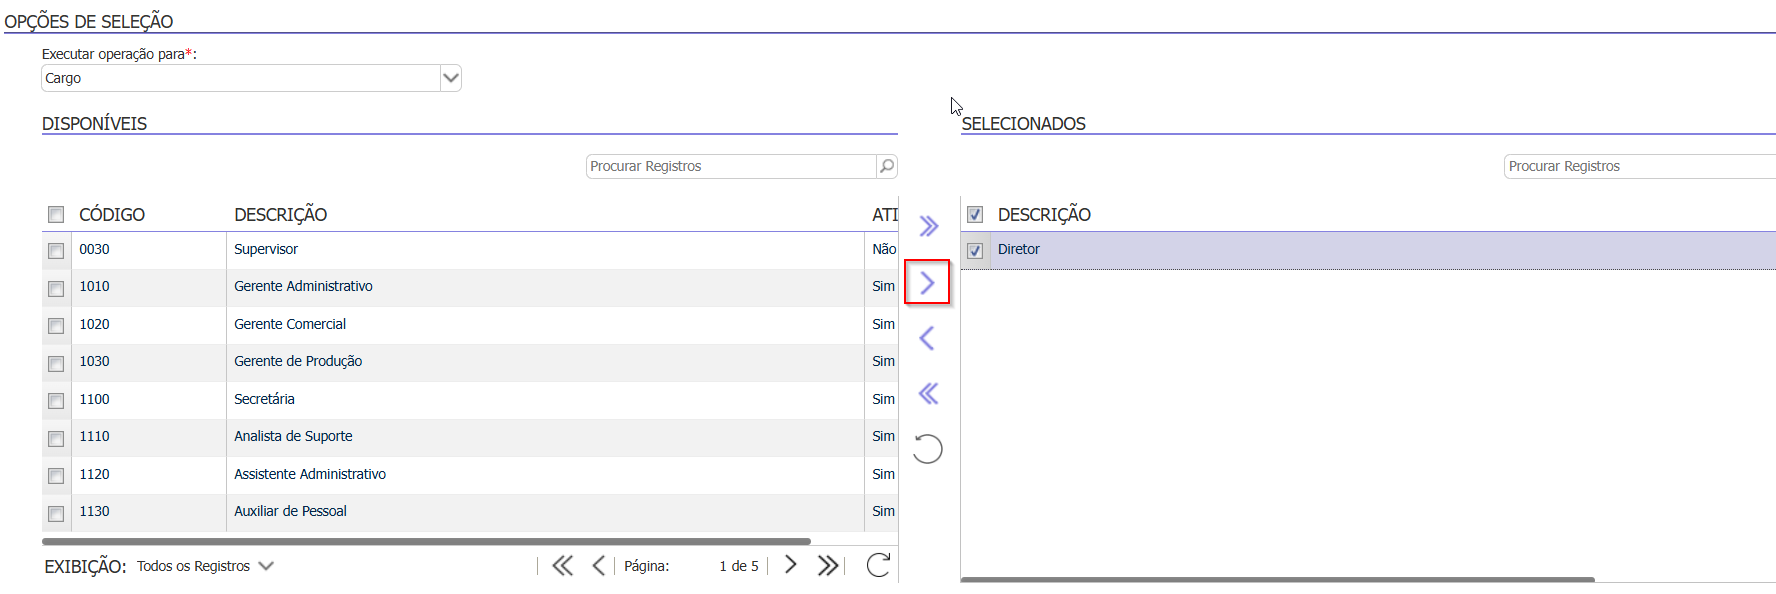Uncheck the Diretor checkbox in Selecionados
This screenshot has height=594, width=1776.
pyautogui.click(x=975, y=251)
